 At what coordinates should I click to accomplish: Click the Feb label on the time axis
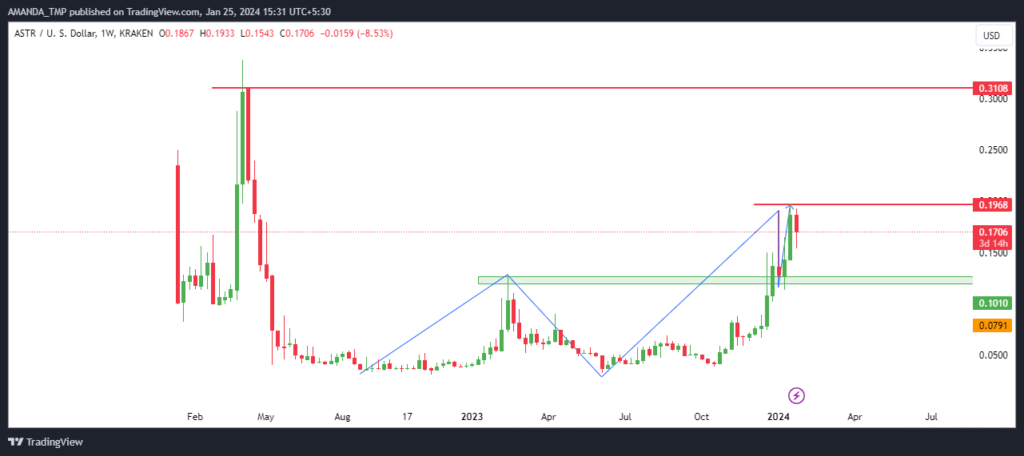coord(194,416)
